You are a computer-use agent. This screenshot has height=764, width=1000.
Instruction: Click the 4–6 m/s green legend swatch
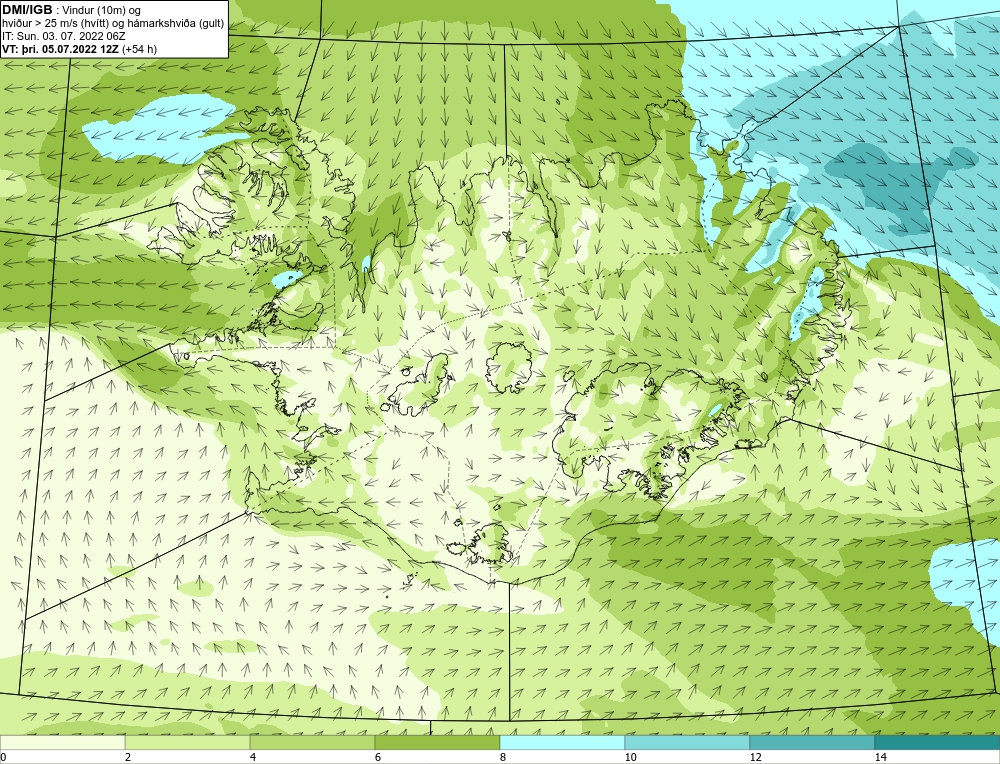click(x=312, y=742)
